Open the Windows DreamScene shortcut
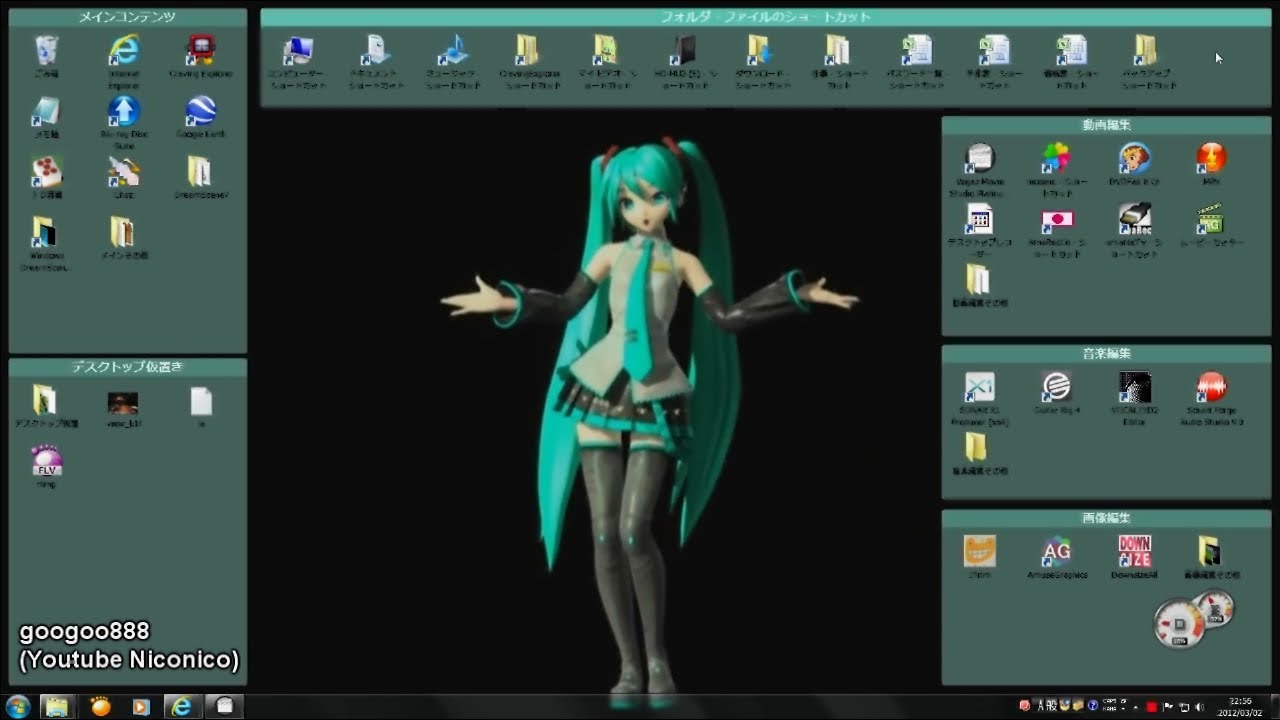1280x720 pixels. coord(44,233)
